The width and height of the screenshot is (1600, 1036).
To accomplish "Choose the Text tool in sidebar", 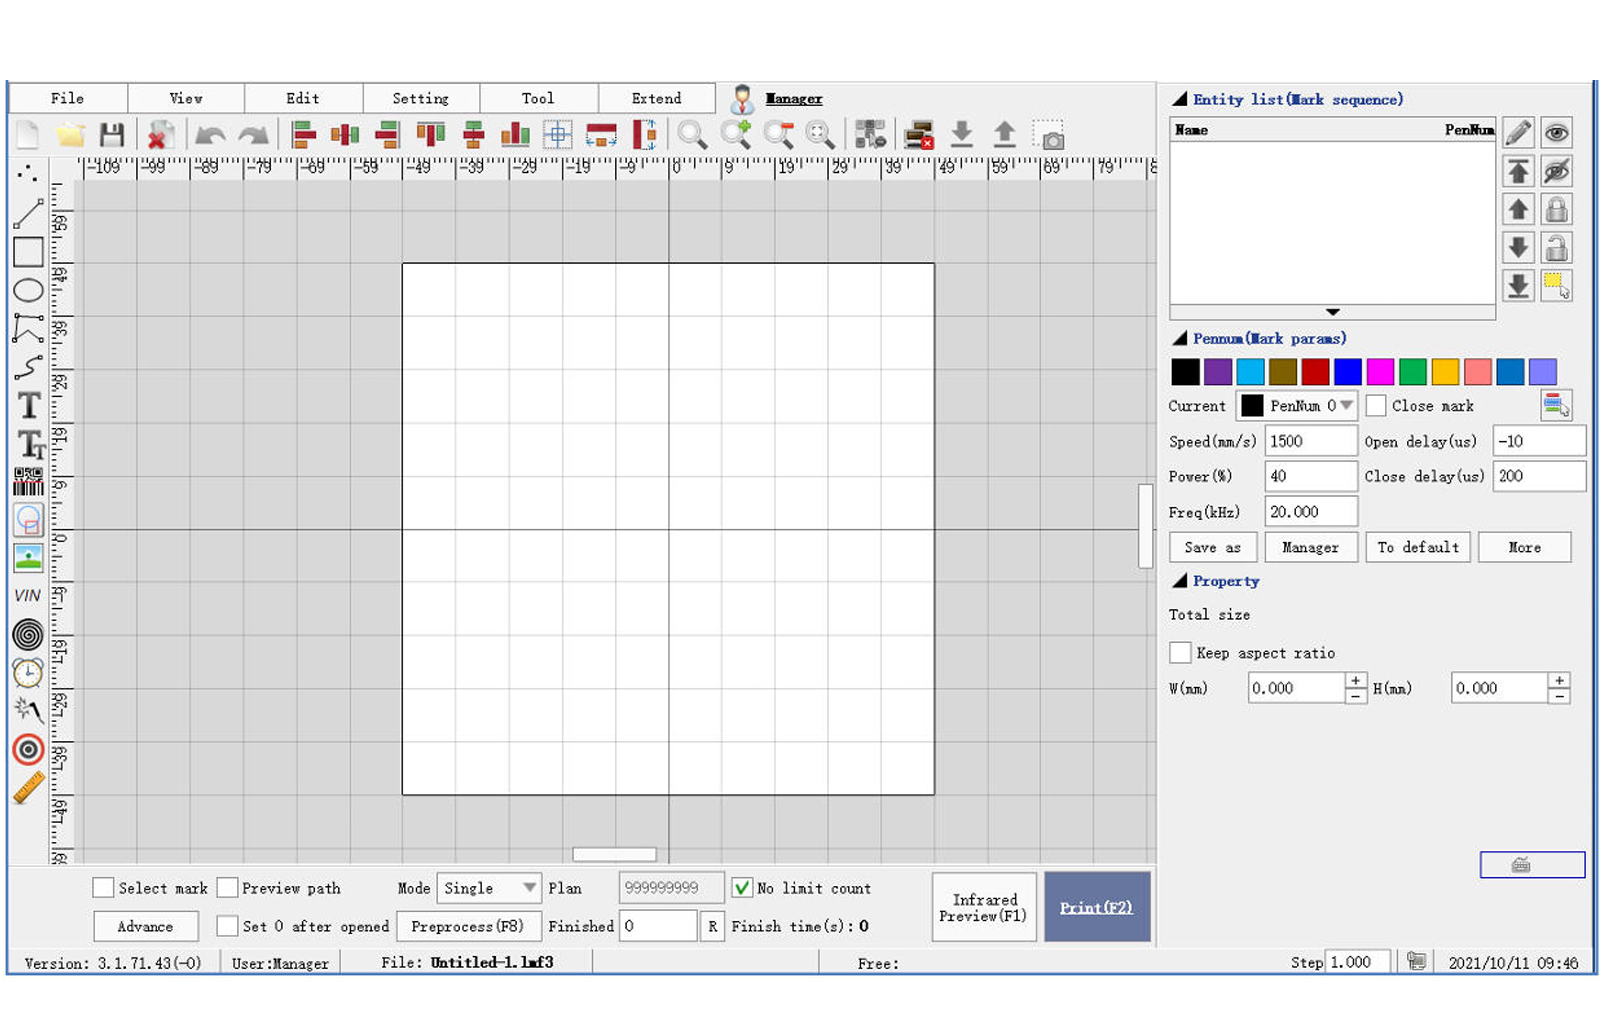I will [x=28, y=405].
